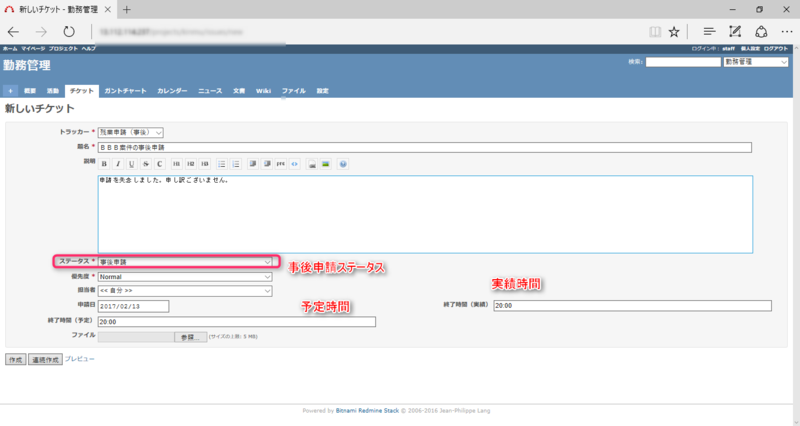The width and height of the screenshot is (800, 426).
Task: Click the ホーム top menu link
Action: 10,48
